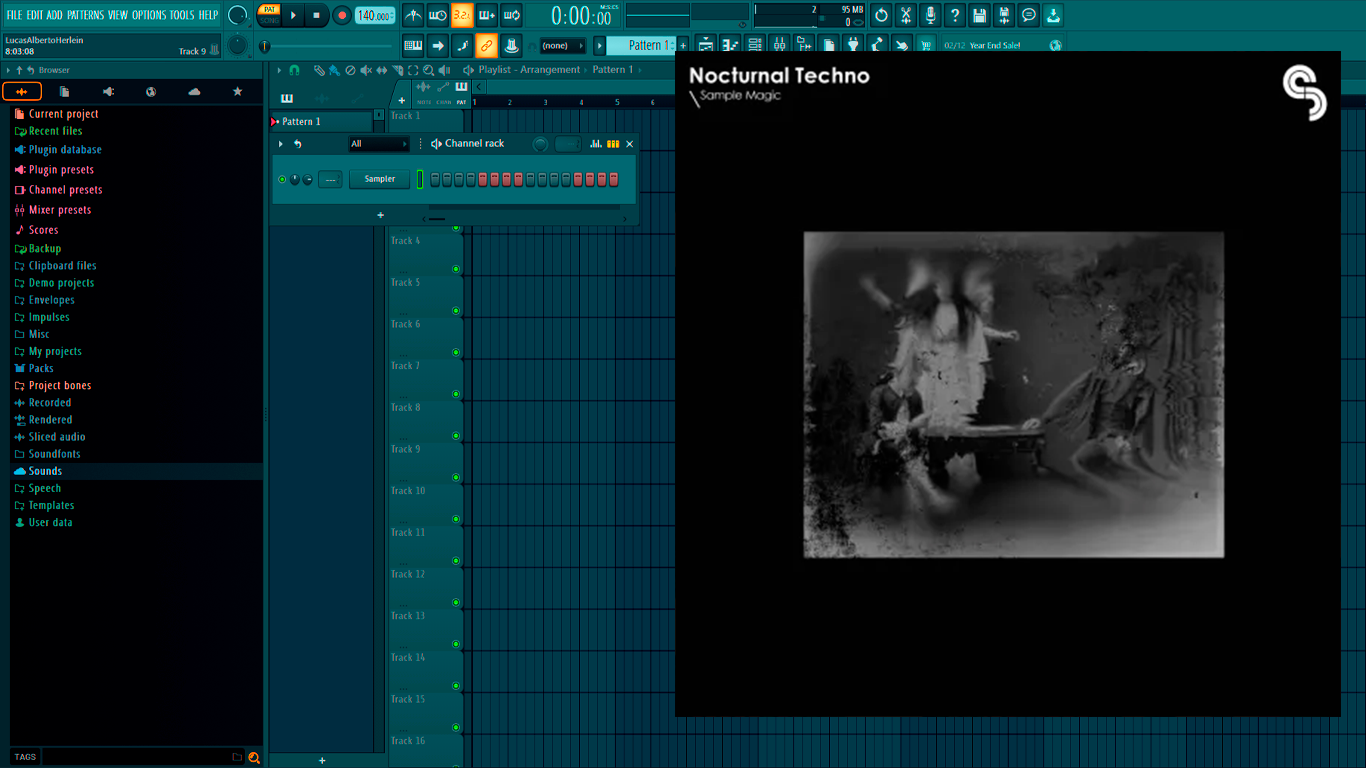Screen dimensions: 1366x768
Task: Click the wait-for-input icon next to the metronome
Action: click(x=438, y=16)
